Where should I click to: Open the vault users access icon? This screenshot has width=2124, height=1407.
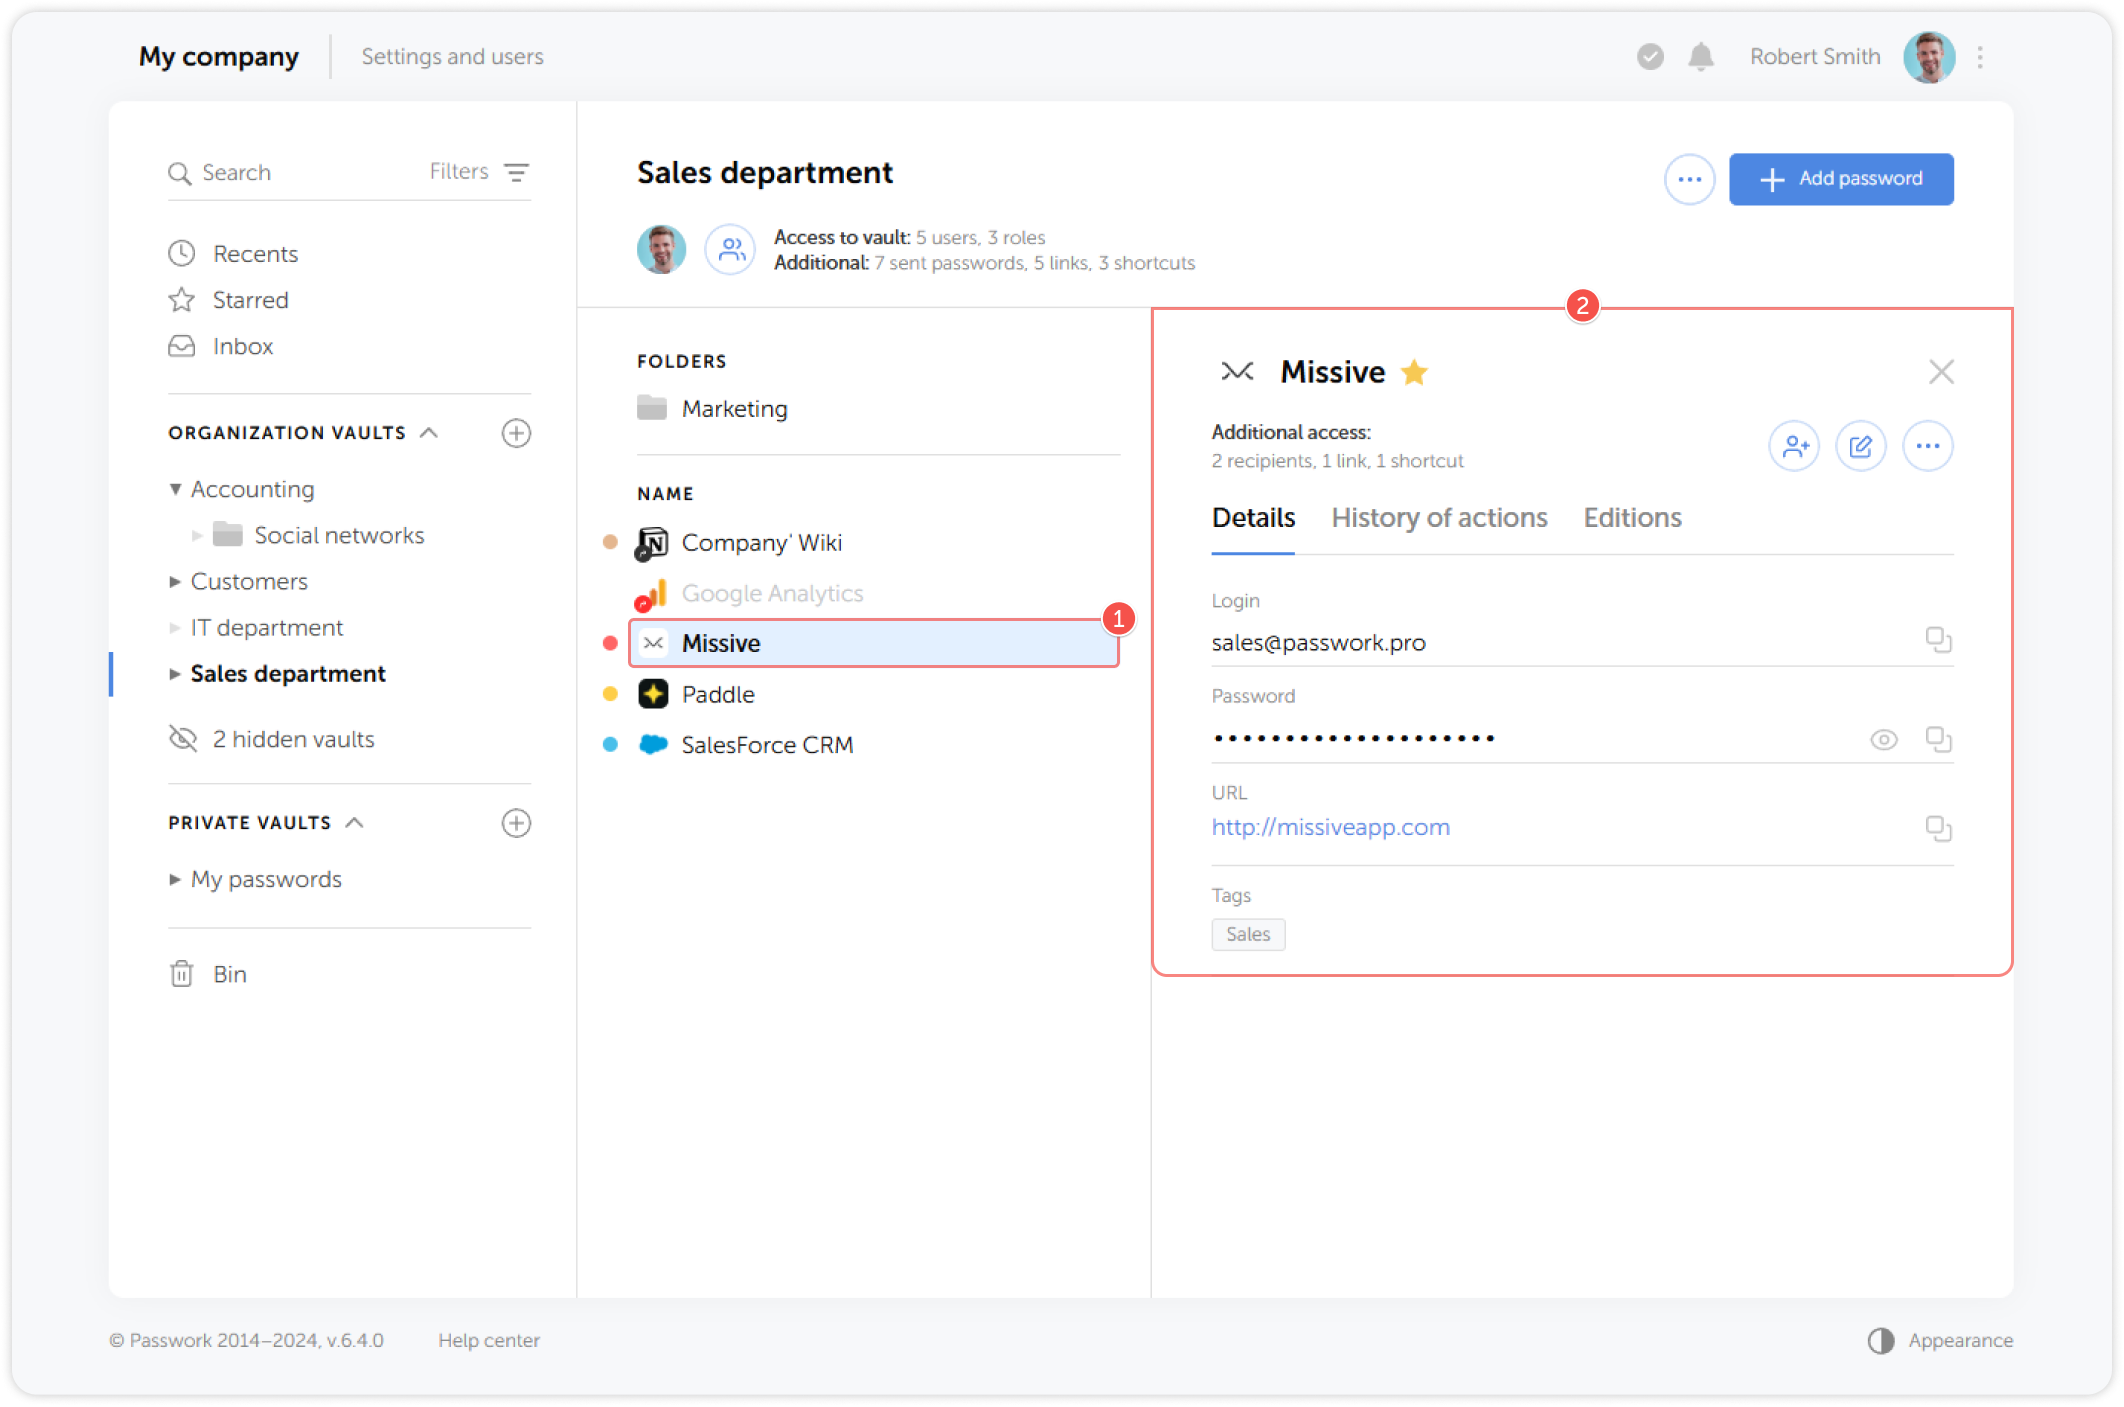pos(730,249)
